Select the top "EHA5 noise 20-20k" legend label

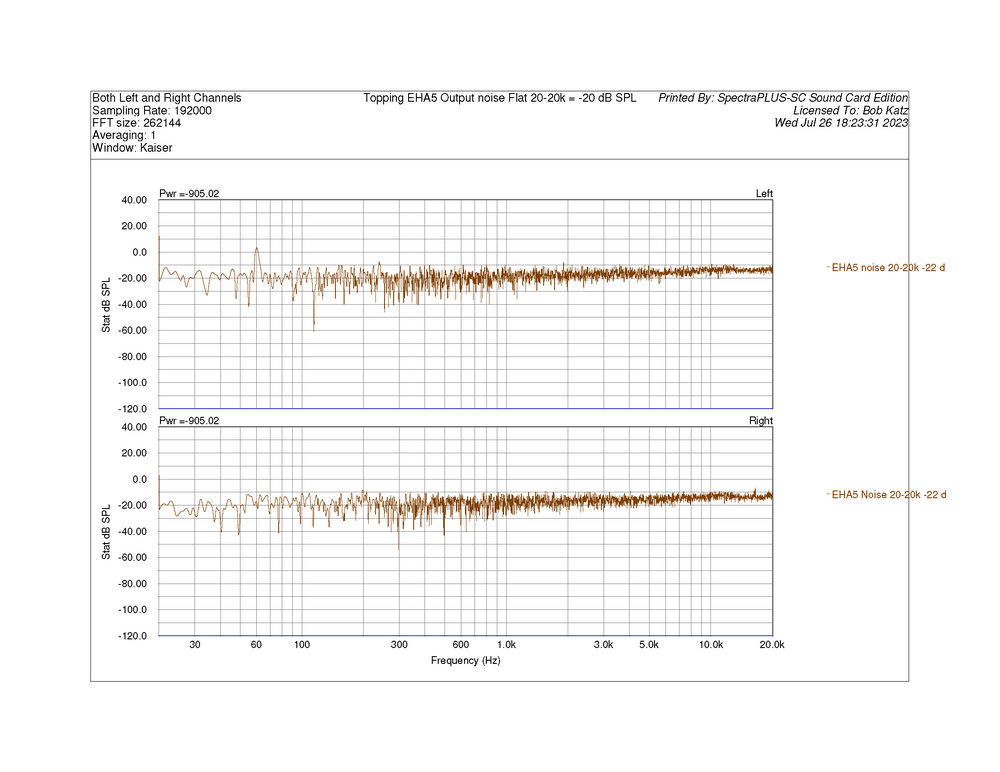(889, 267)
